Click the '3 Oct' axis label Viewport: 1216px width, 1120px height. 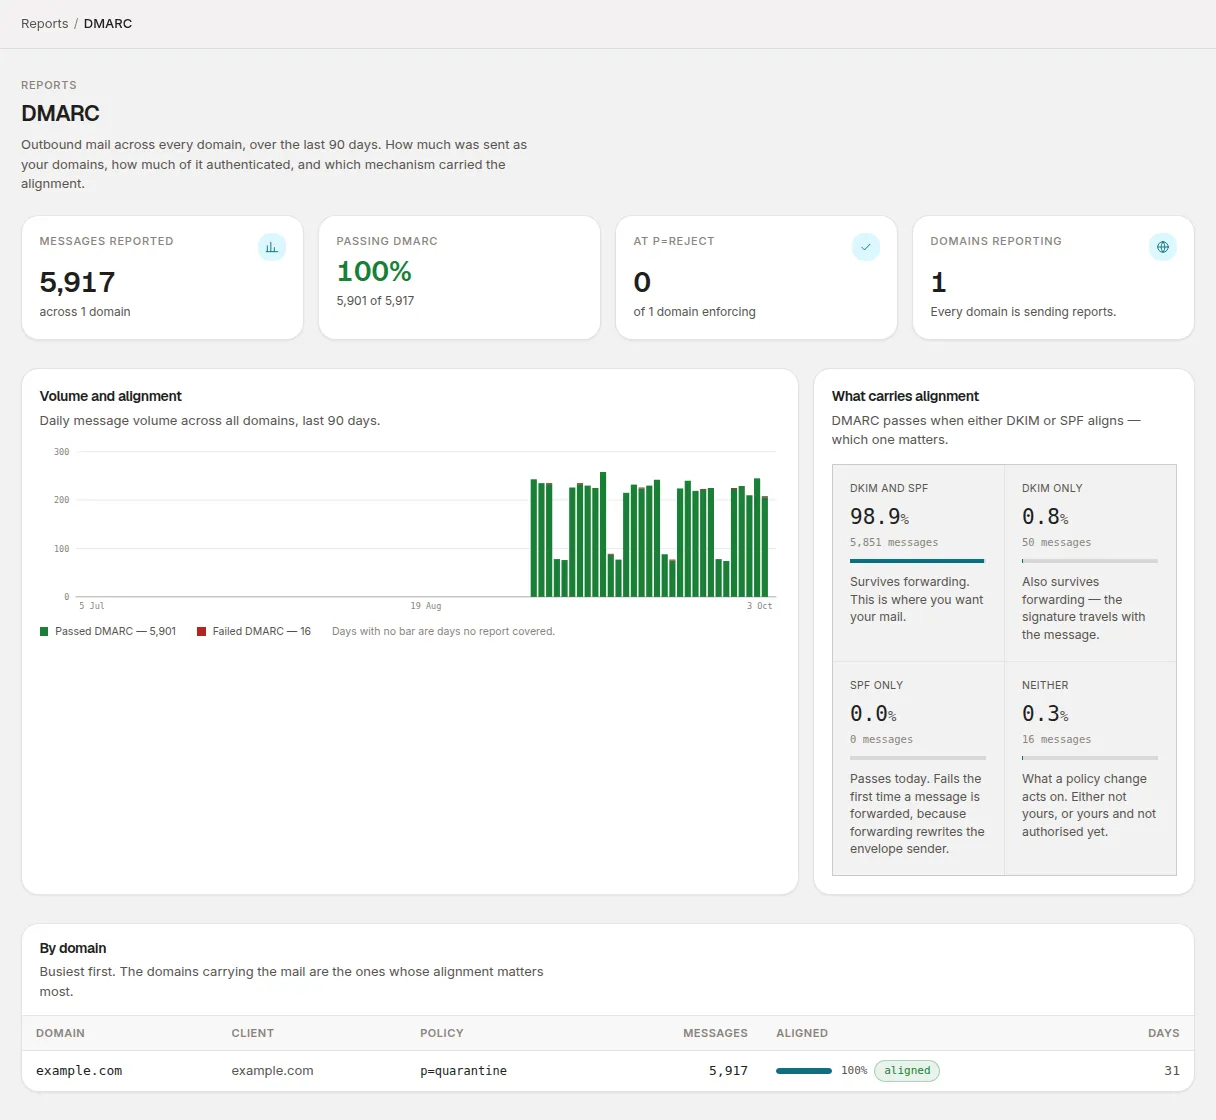[759, 606]
